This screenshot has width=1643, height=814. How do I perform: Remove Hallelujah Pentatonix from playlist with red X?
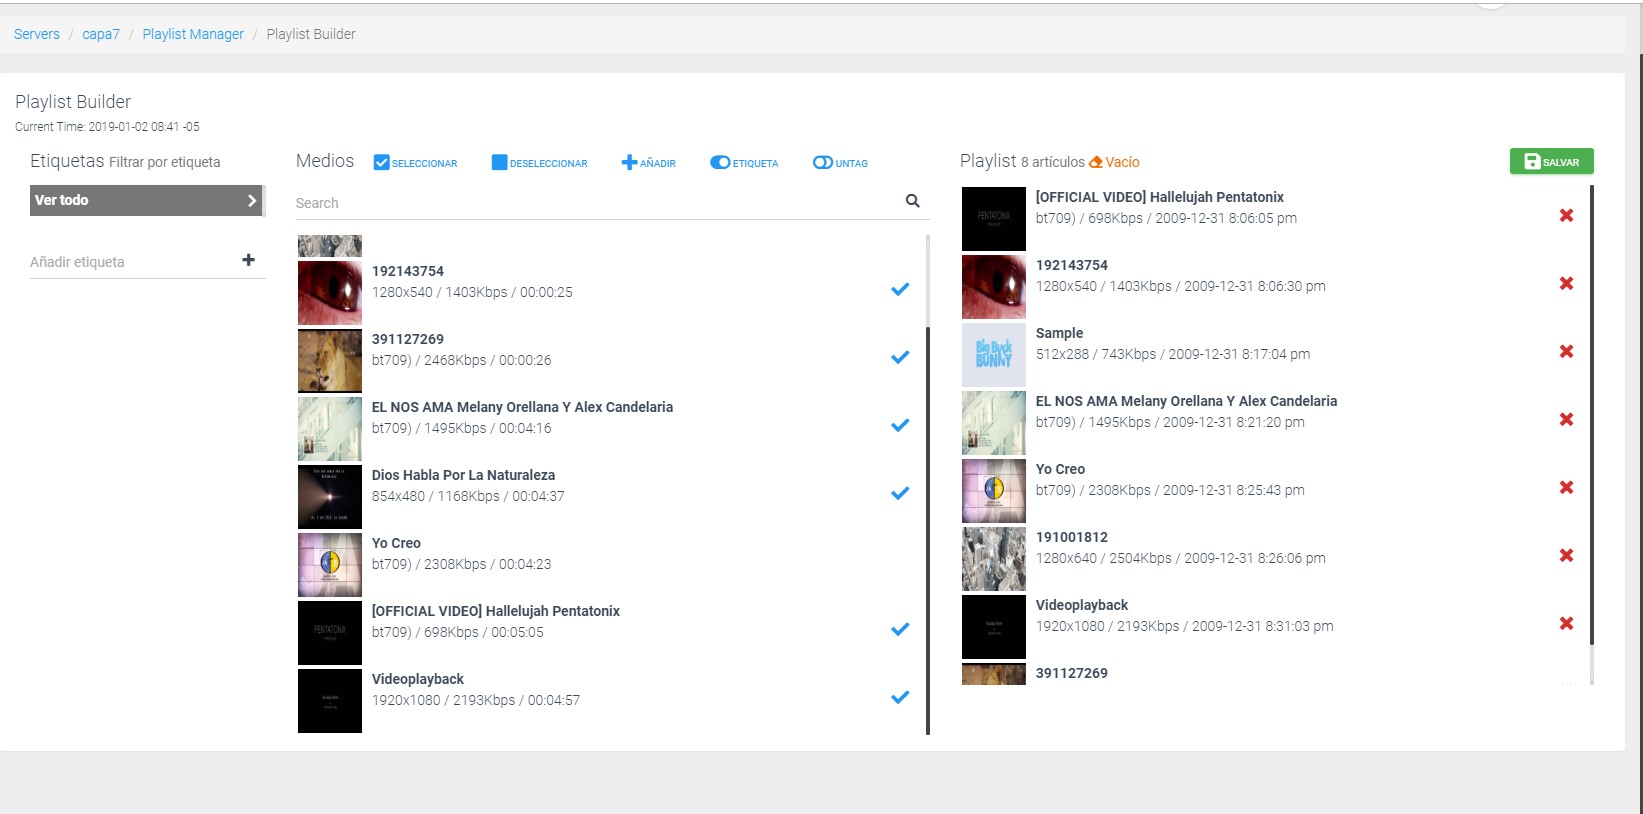(1566, 216)
